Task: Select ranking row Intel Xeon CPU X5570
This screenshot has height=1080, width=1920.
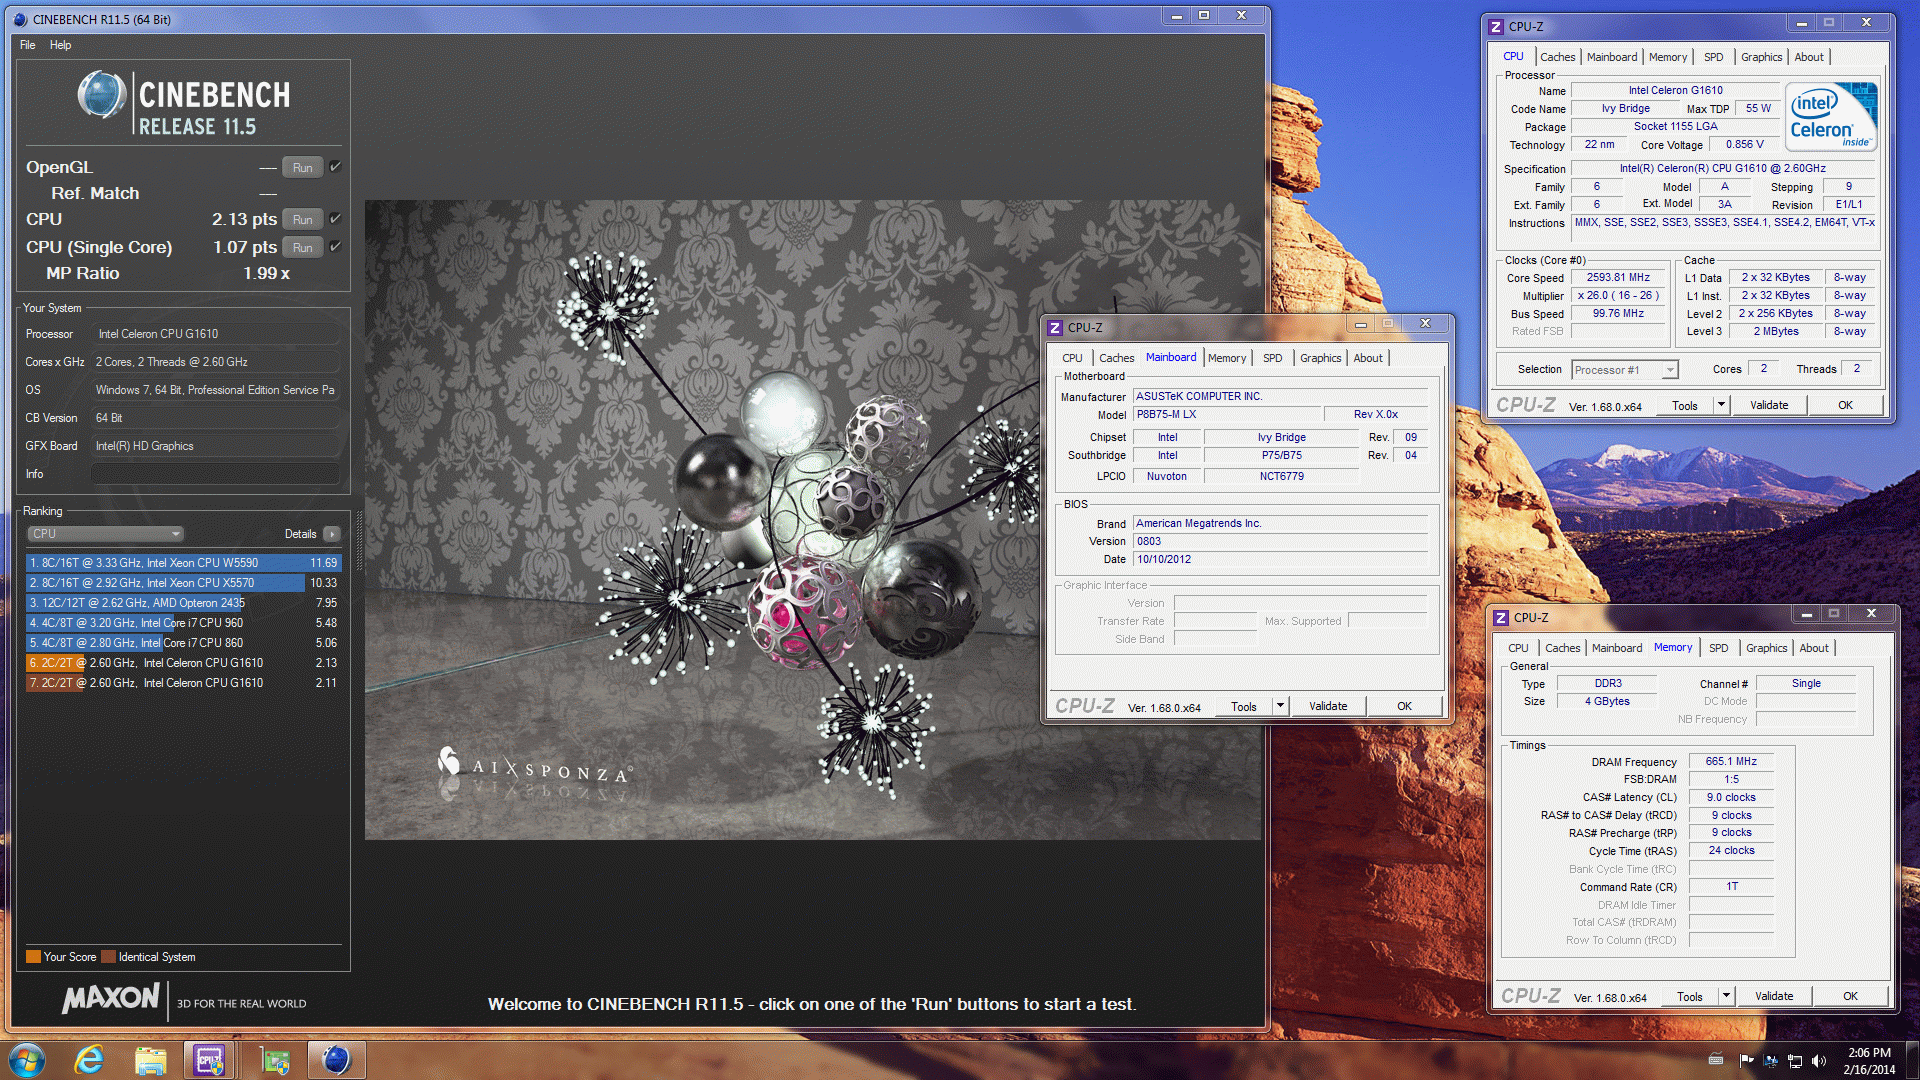Action: point(183,583)
